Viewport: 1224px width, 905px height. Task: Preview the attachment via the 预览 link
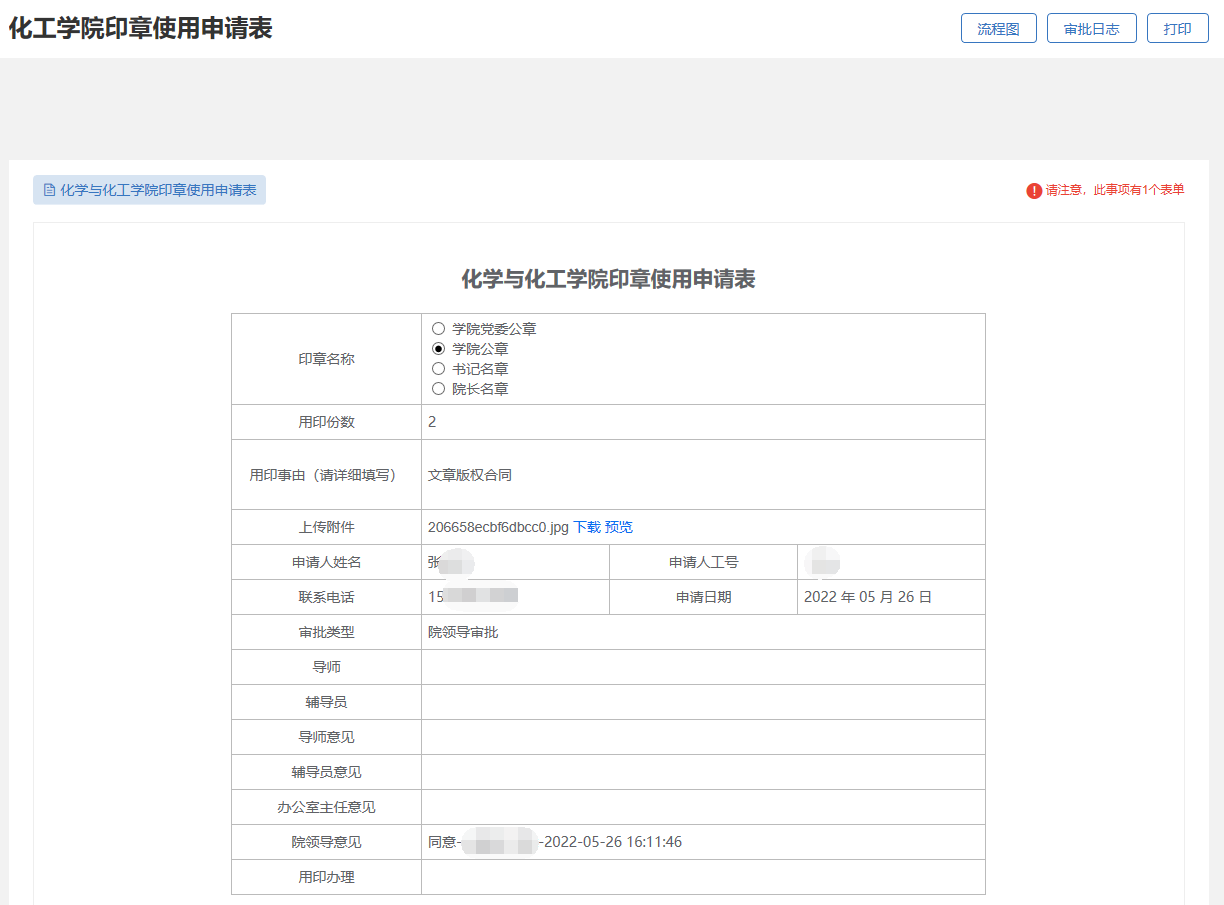[619, 527]
